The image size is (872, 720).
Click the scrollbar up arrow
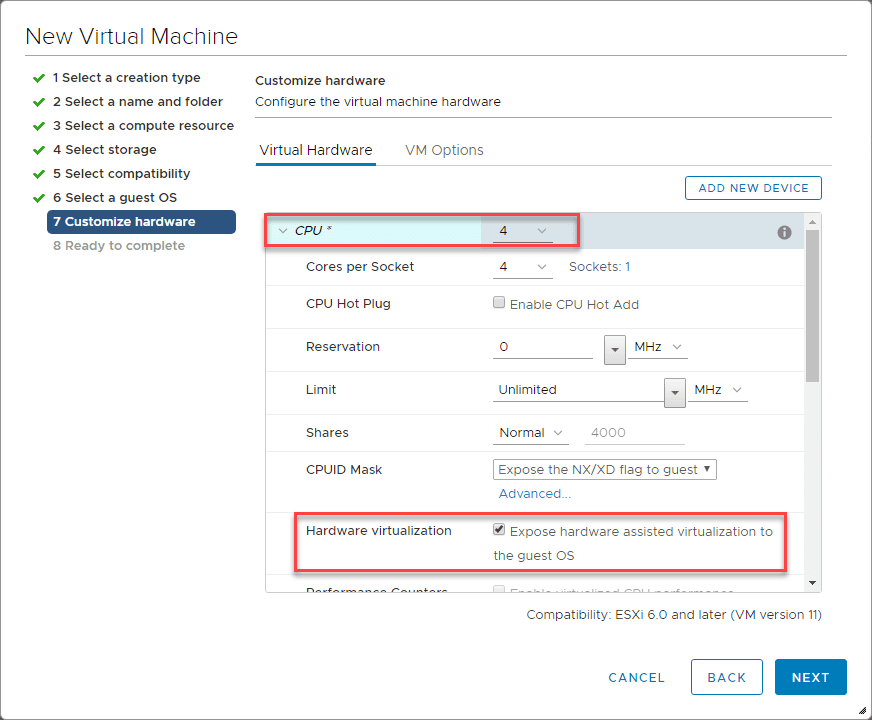812,221
